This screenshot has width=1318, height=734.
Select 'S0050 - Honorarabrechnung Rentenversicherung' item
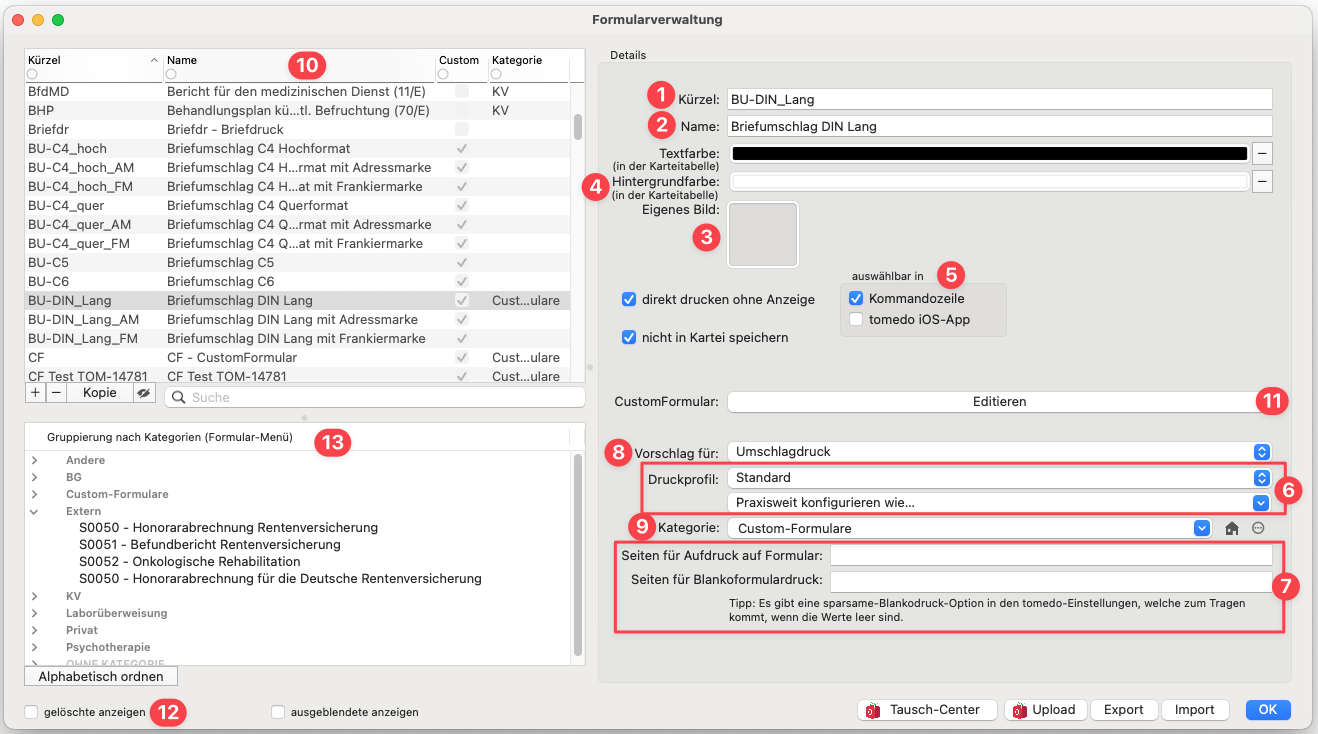point(228,527)
